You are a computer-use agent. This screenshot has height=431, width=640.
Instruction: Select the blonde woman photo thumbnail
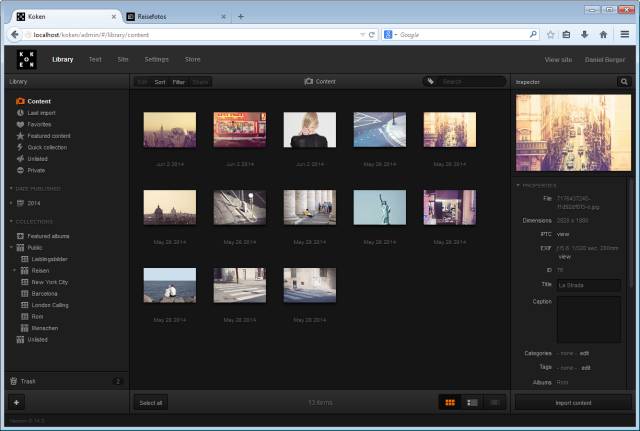pos(310,130)
